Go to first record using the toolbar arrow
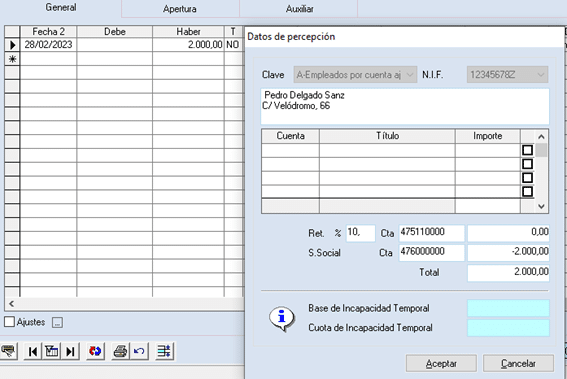567x379 pixels. click(x=33, y=351)
